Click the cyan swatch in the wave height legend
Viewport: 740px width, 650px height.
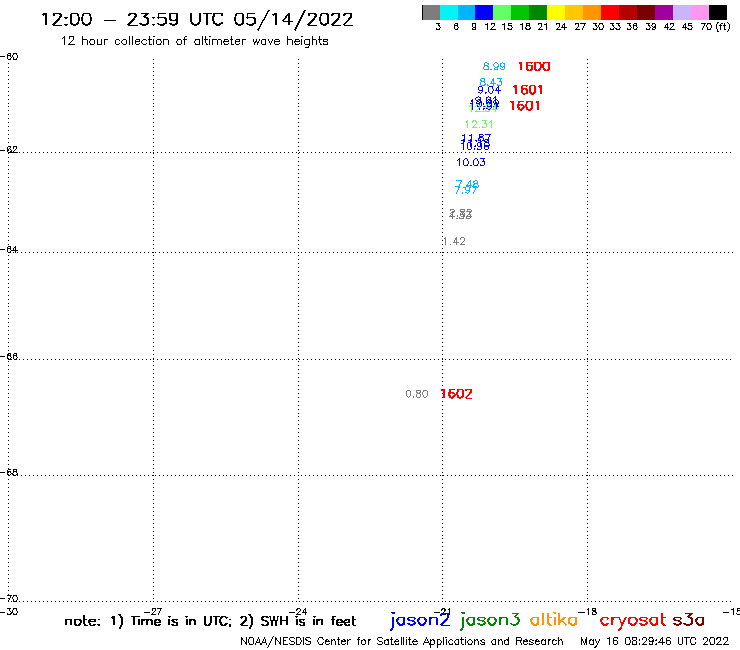(x=449, y=12)
